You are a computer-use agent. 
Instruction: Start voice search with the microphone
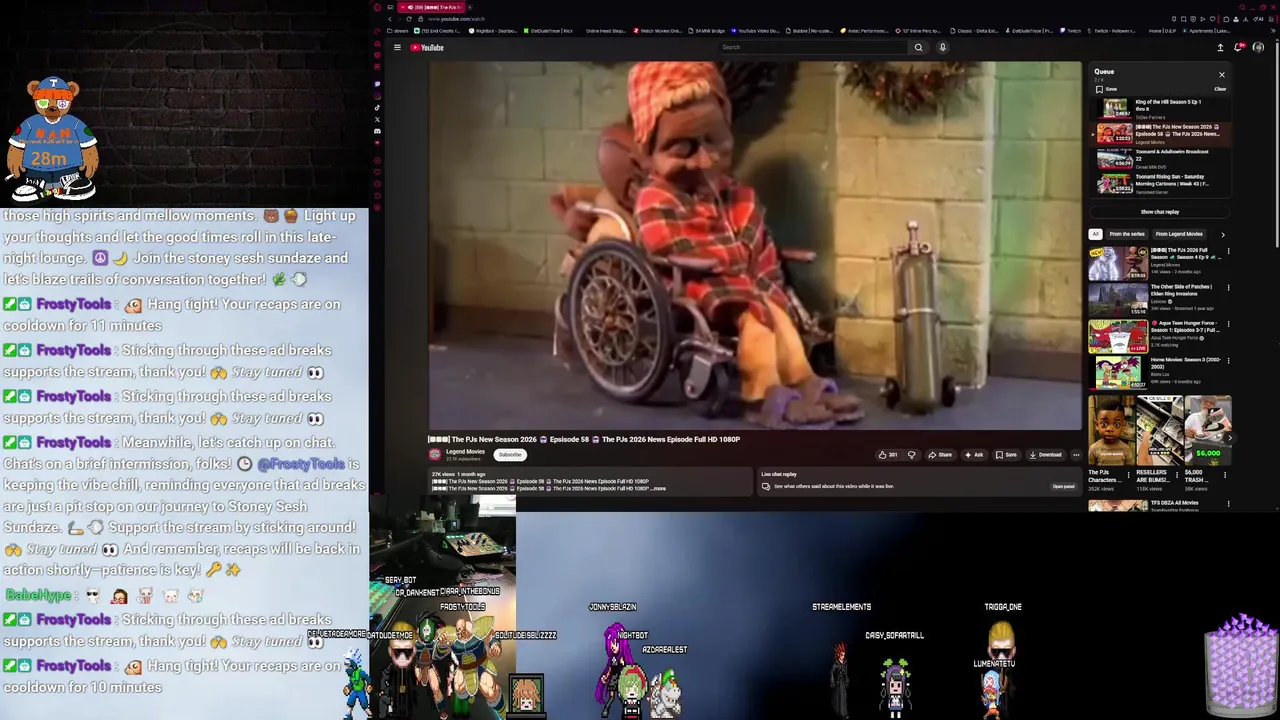942,47
